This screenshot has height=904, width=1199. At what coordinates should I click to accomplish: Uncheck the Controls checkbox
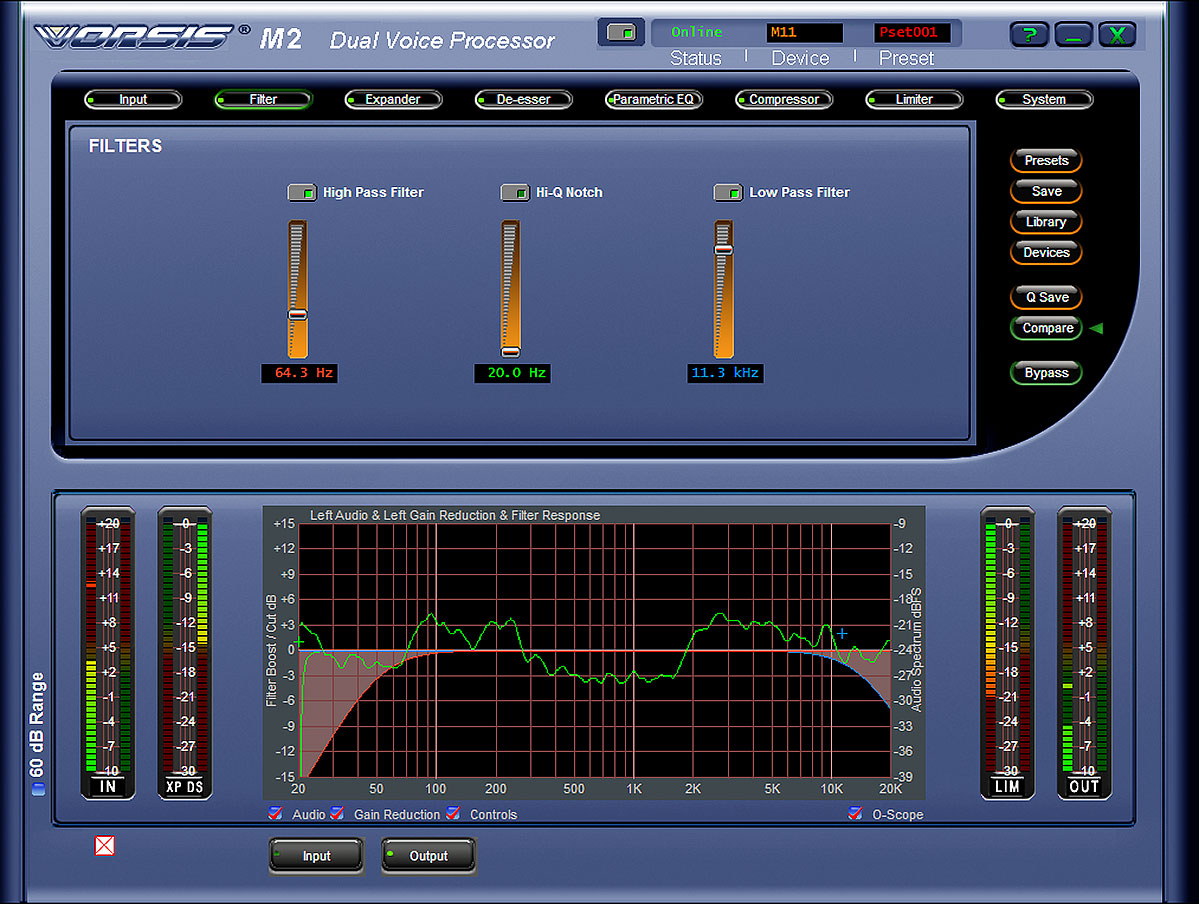[453, 813]
